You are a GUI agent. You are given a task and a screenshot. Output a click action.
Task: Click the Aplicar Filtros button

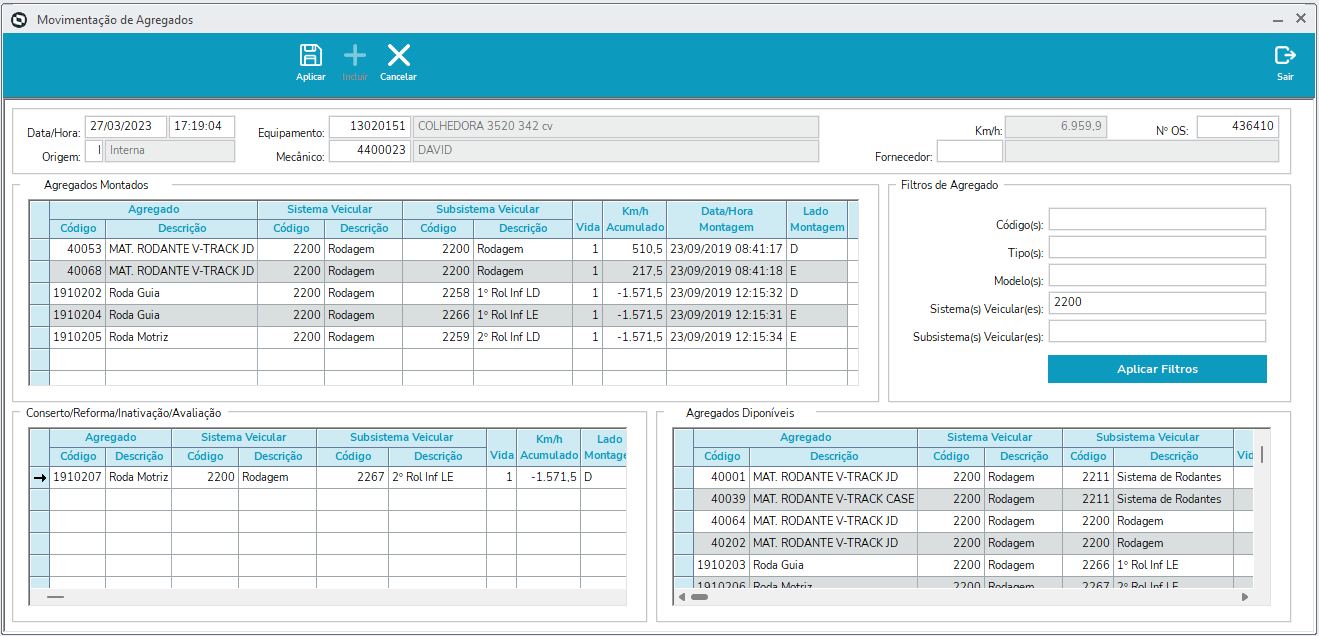1157,369
